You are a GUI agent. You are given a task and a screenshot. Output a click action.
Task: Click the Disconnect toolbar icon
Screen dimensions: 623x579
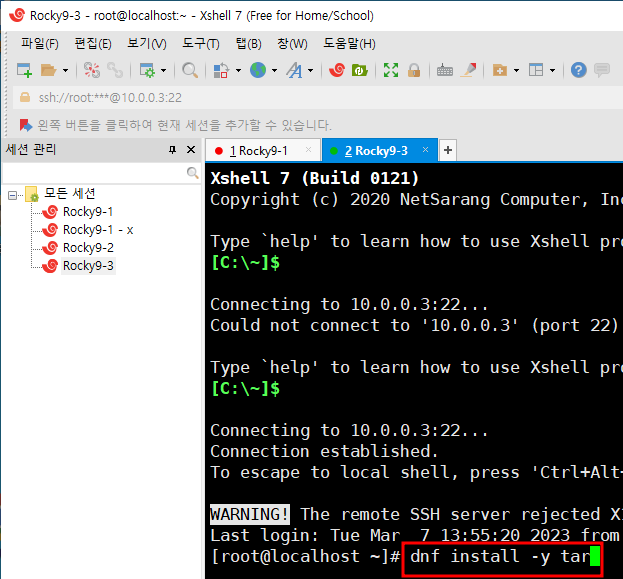pos(92,70)
